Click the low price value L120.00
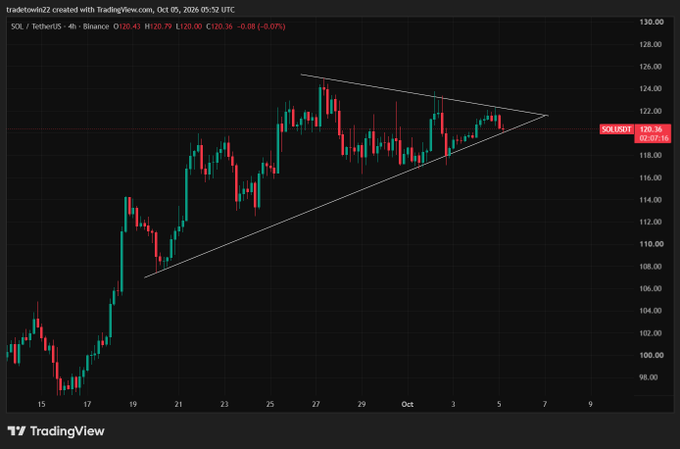Viewport: 680px width, 449px height. pyautogui.click(x=189, y=26)
